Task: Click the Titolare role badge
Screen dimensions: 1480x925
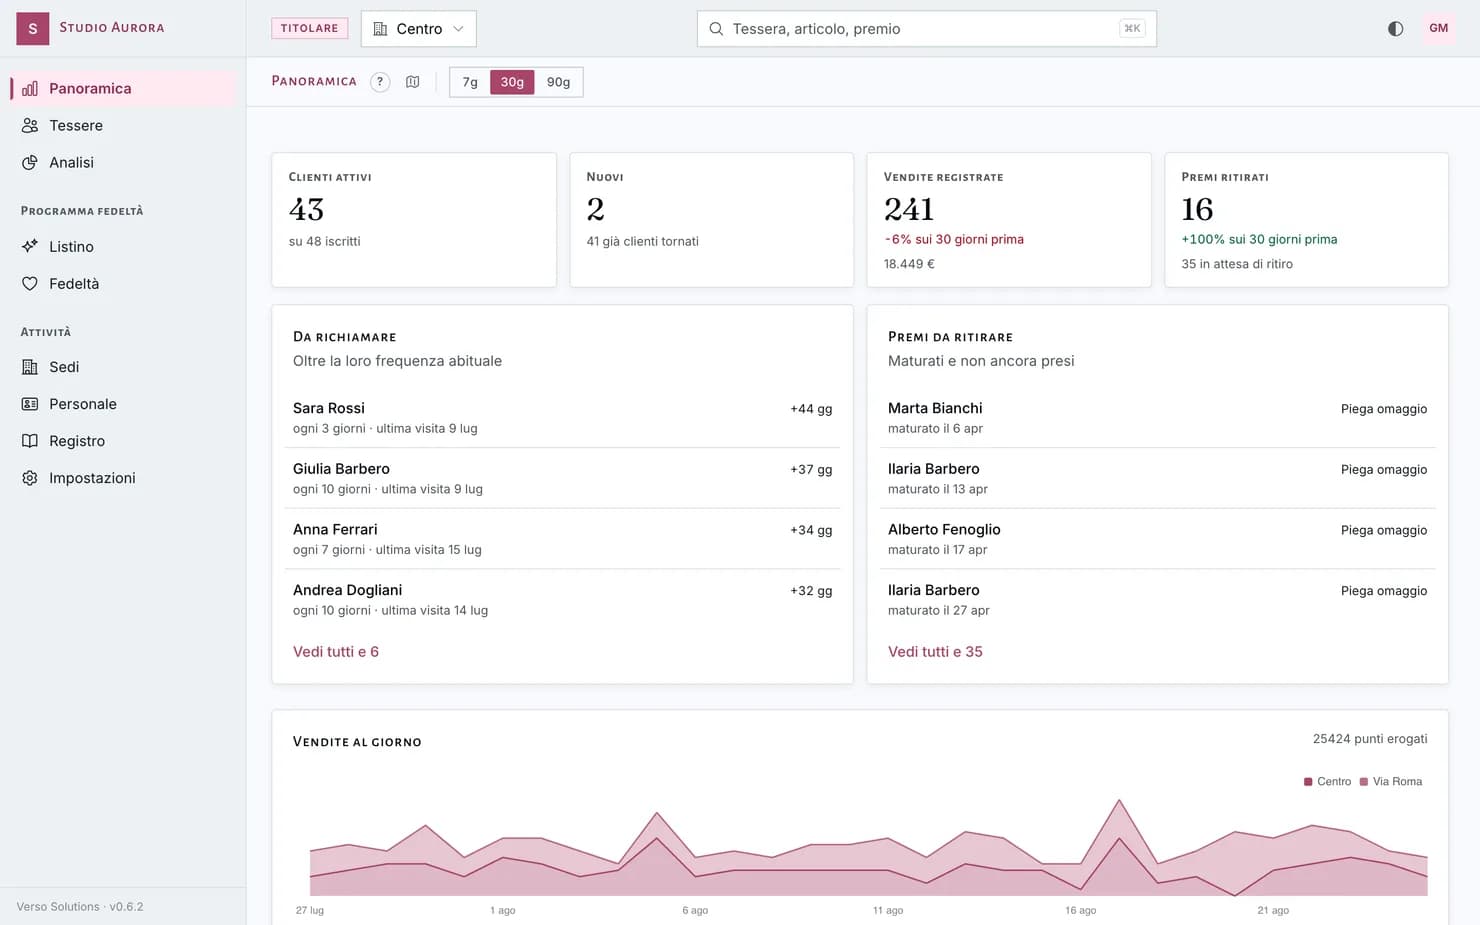Action: (x=310, y=28)
